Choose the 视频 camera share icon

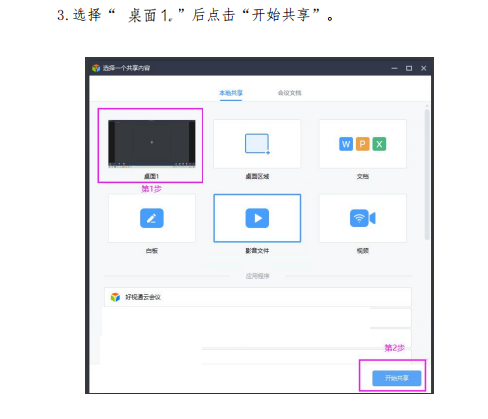click(x=363, y=218)
